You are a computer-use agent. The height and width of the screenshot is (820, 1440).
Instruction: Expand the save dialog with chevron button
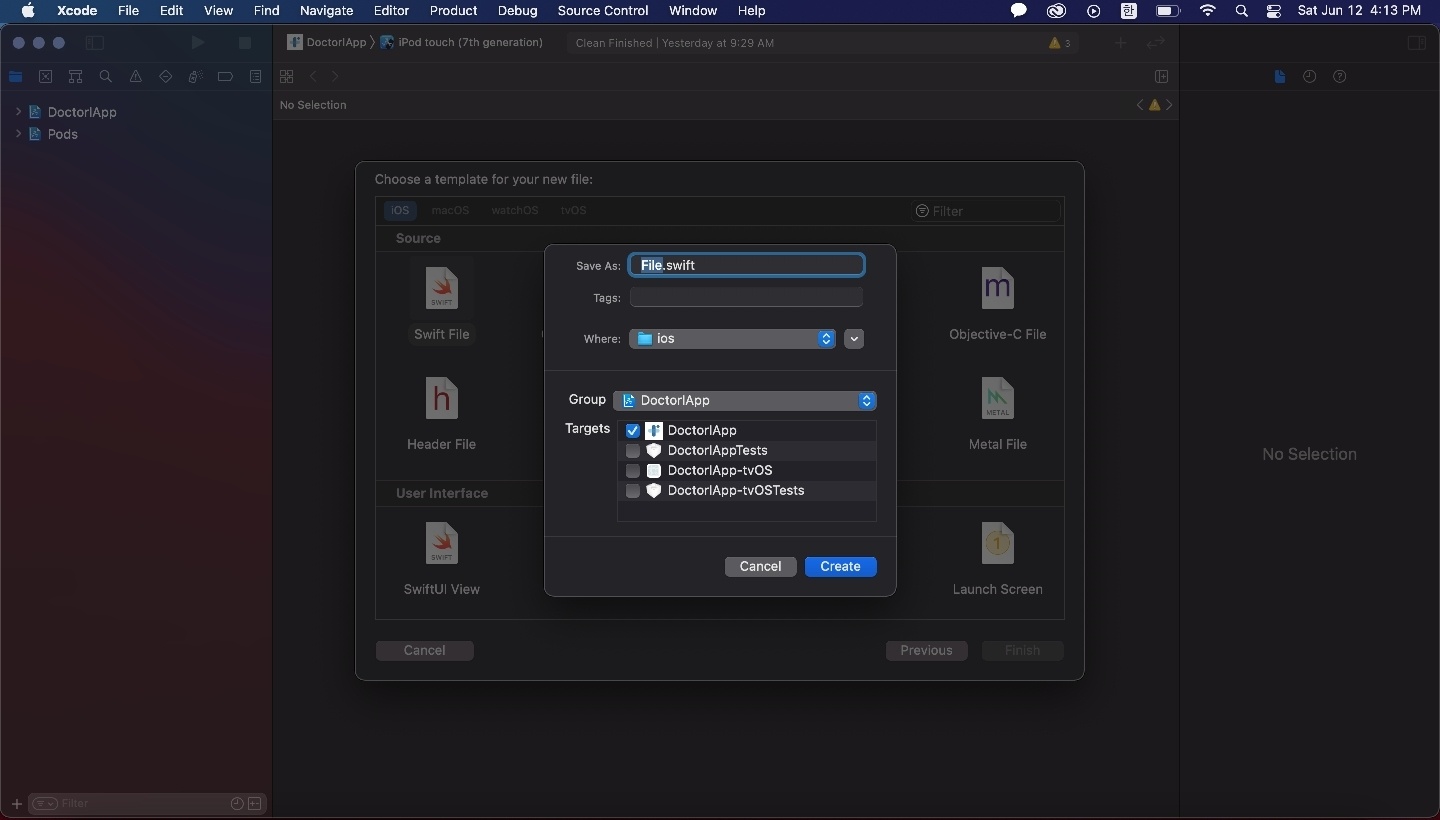(x=853, y=339)
